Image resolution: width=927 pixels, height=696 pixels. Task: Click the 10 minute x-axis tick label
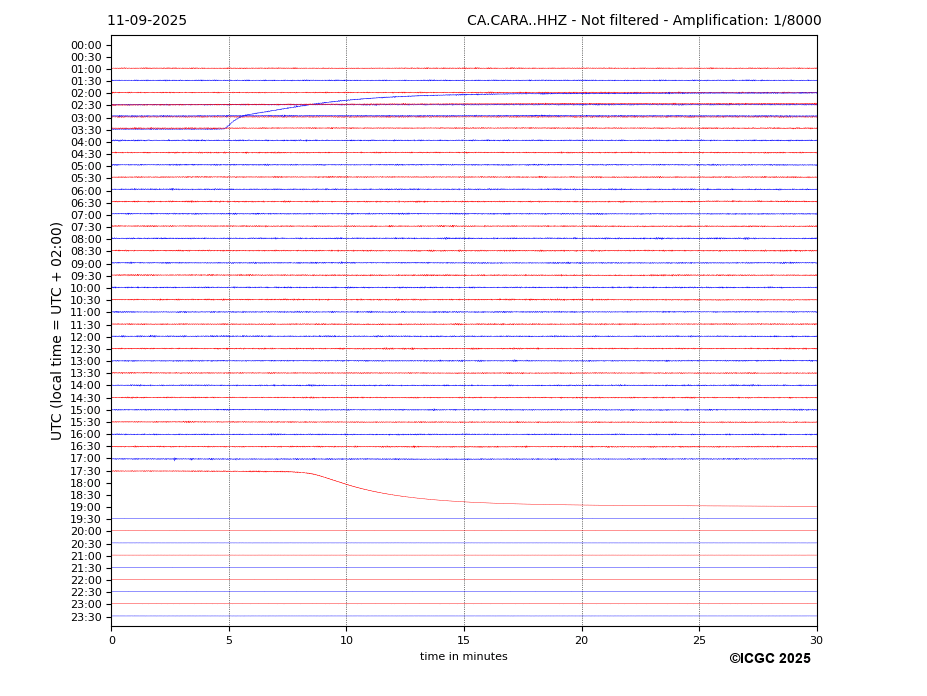346,640
